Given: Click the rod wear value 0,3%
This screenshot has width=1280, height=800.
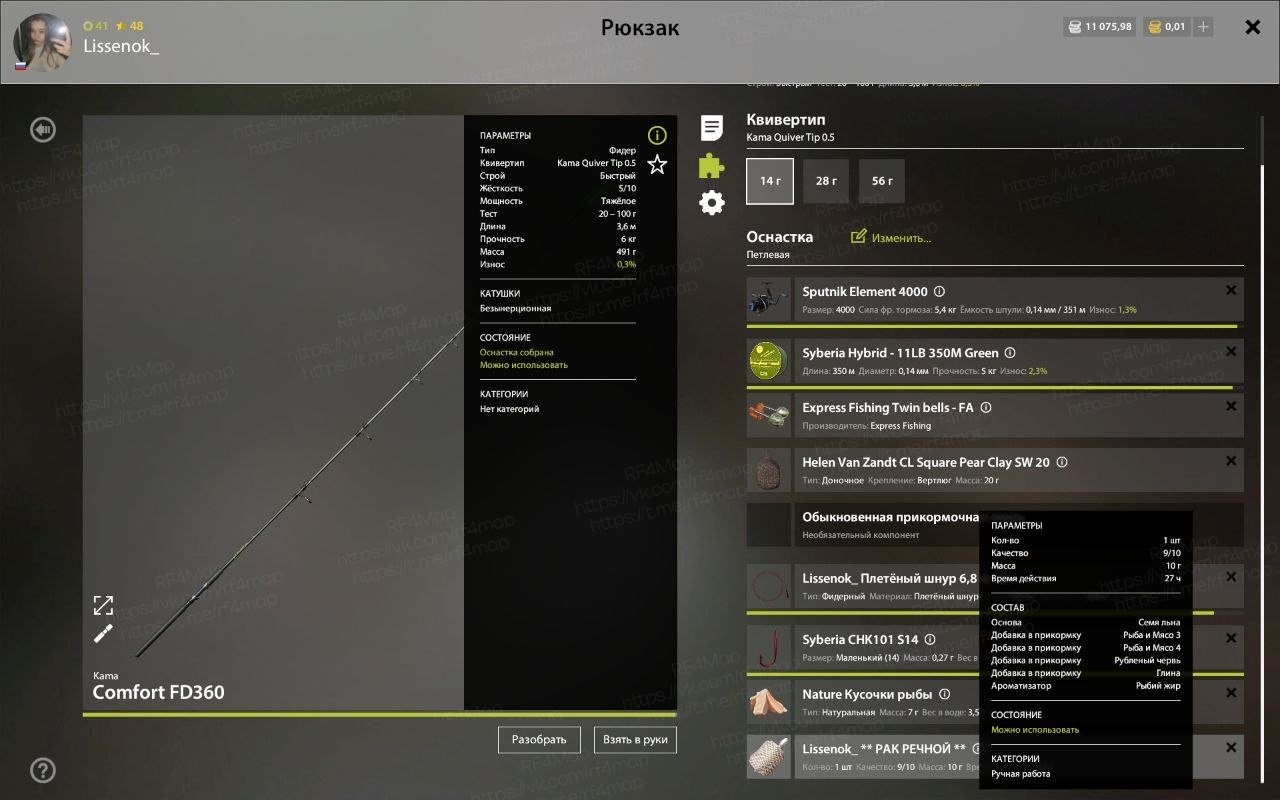Looking at the screenshot, I should coord(626,264).
